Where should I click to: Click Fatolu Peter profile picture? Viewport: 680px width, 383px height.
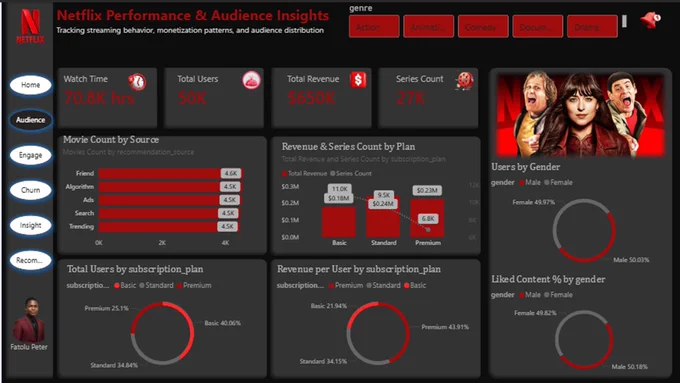click(x=29, y=320)
